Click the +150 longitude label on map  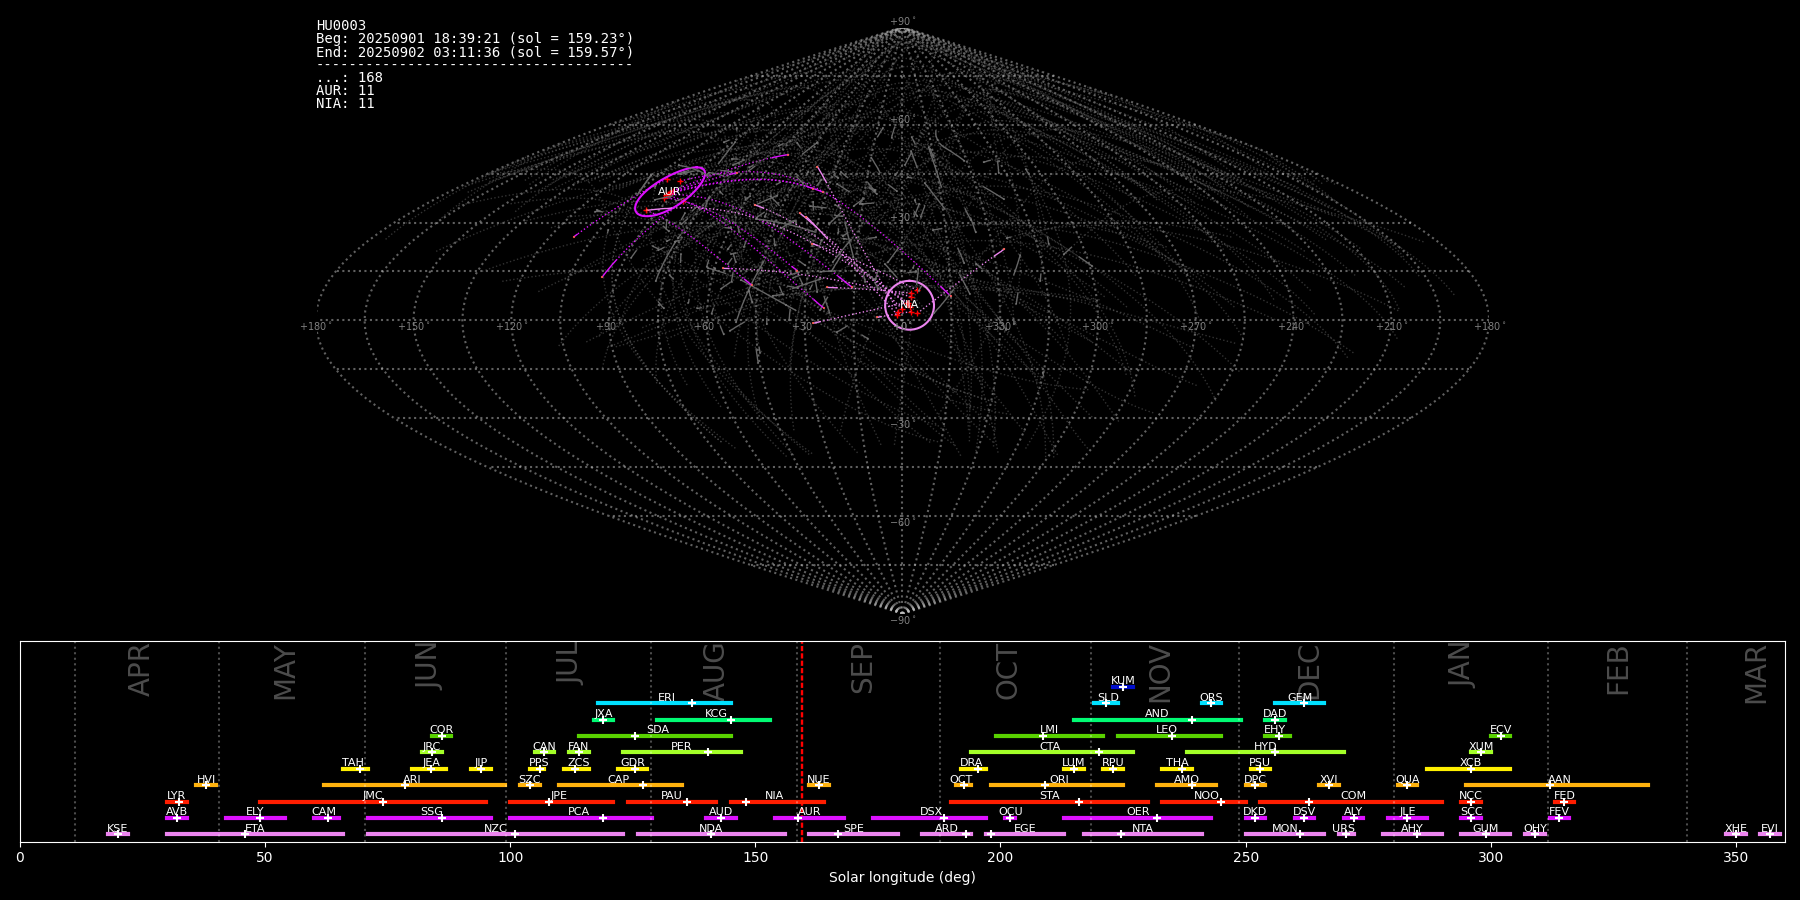coord(411,327)
